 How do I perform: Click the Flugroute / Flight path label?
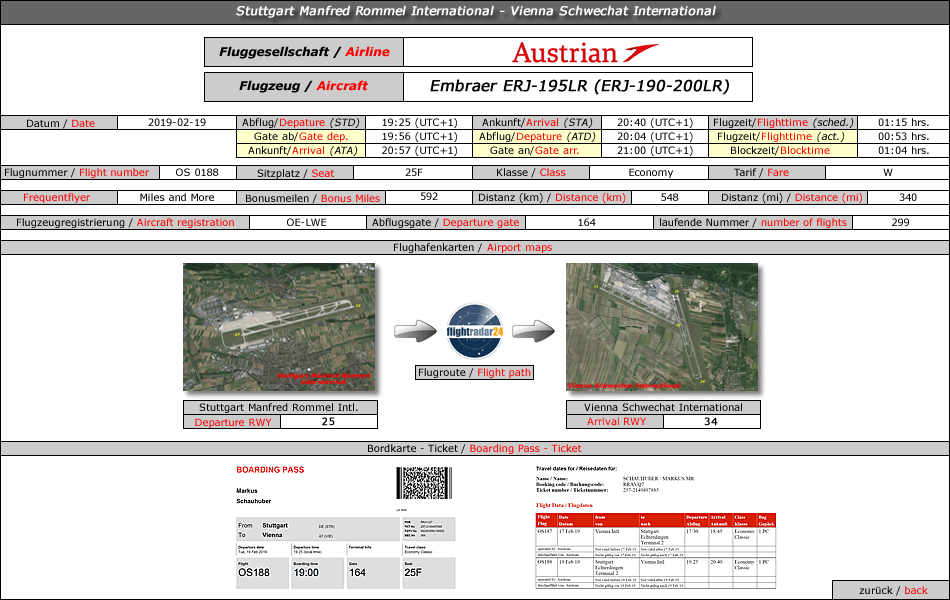click(x=475, y=373)
